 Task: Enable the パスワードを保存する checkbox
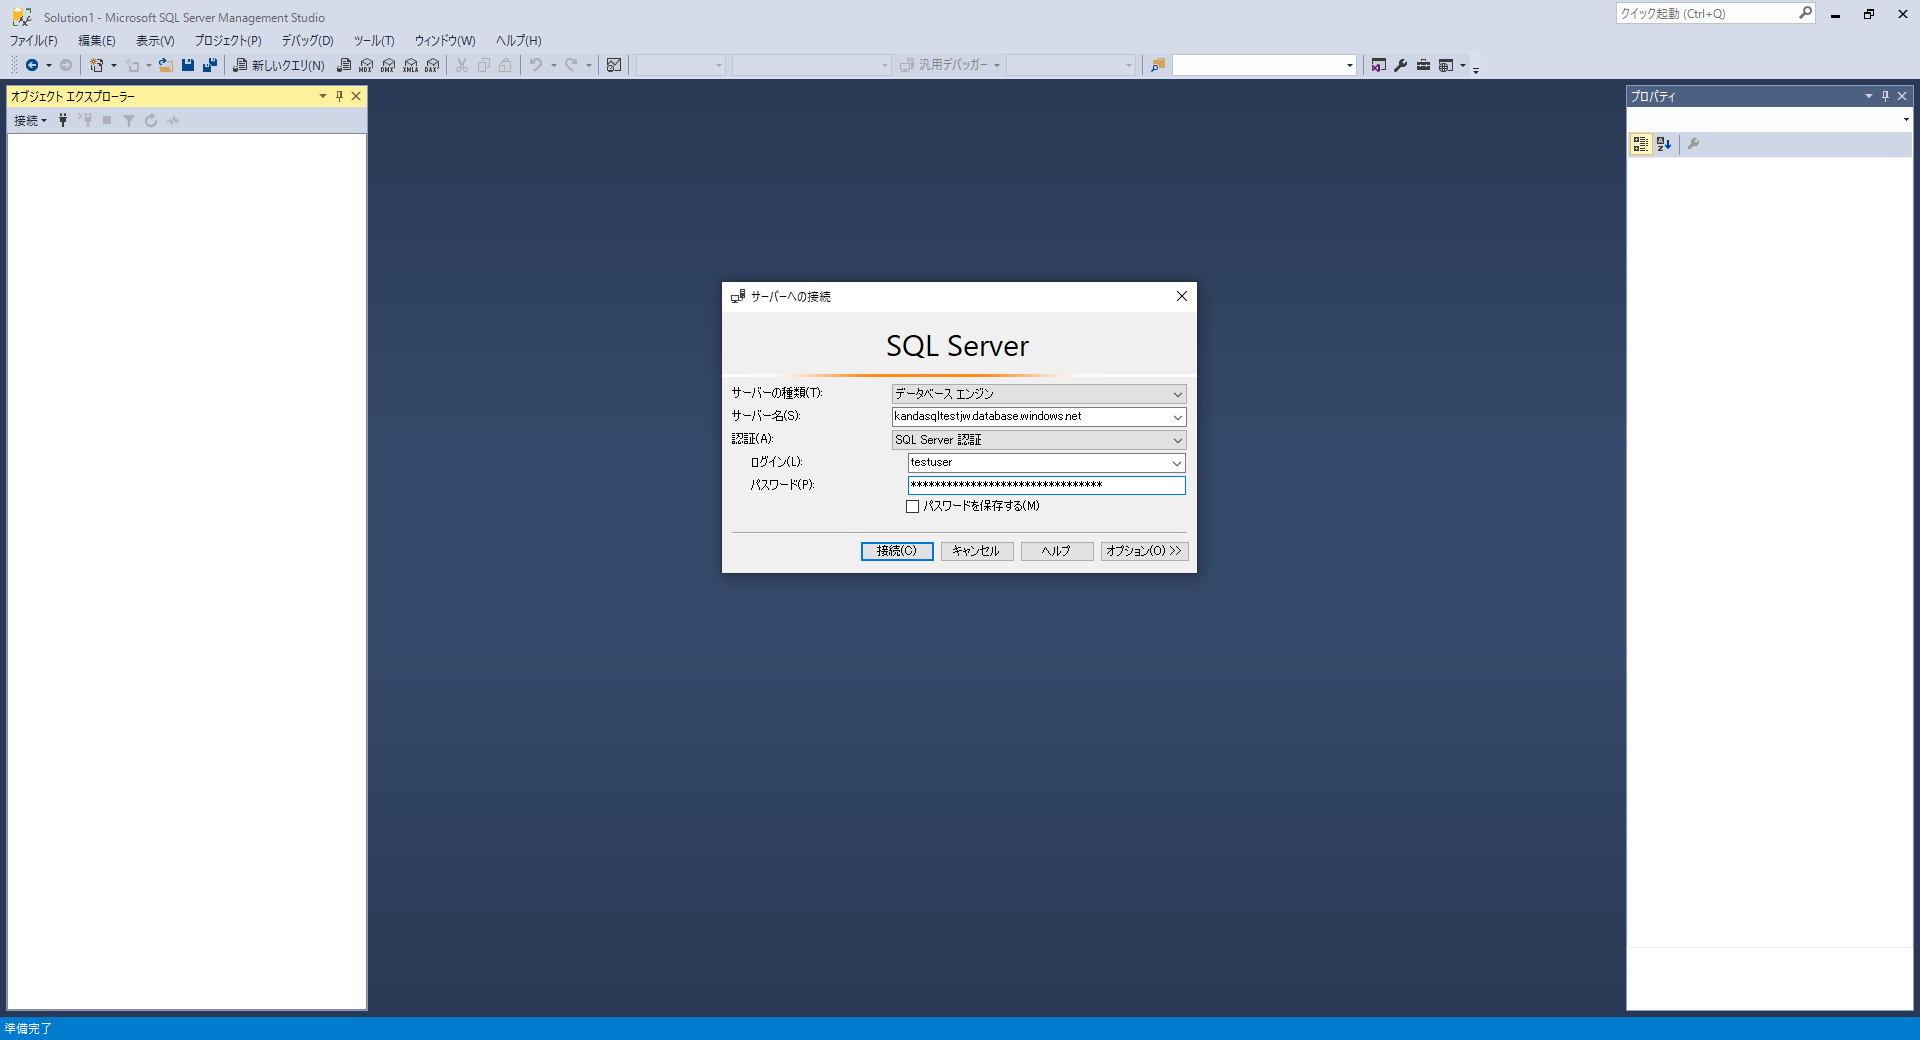pos(912,506)
